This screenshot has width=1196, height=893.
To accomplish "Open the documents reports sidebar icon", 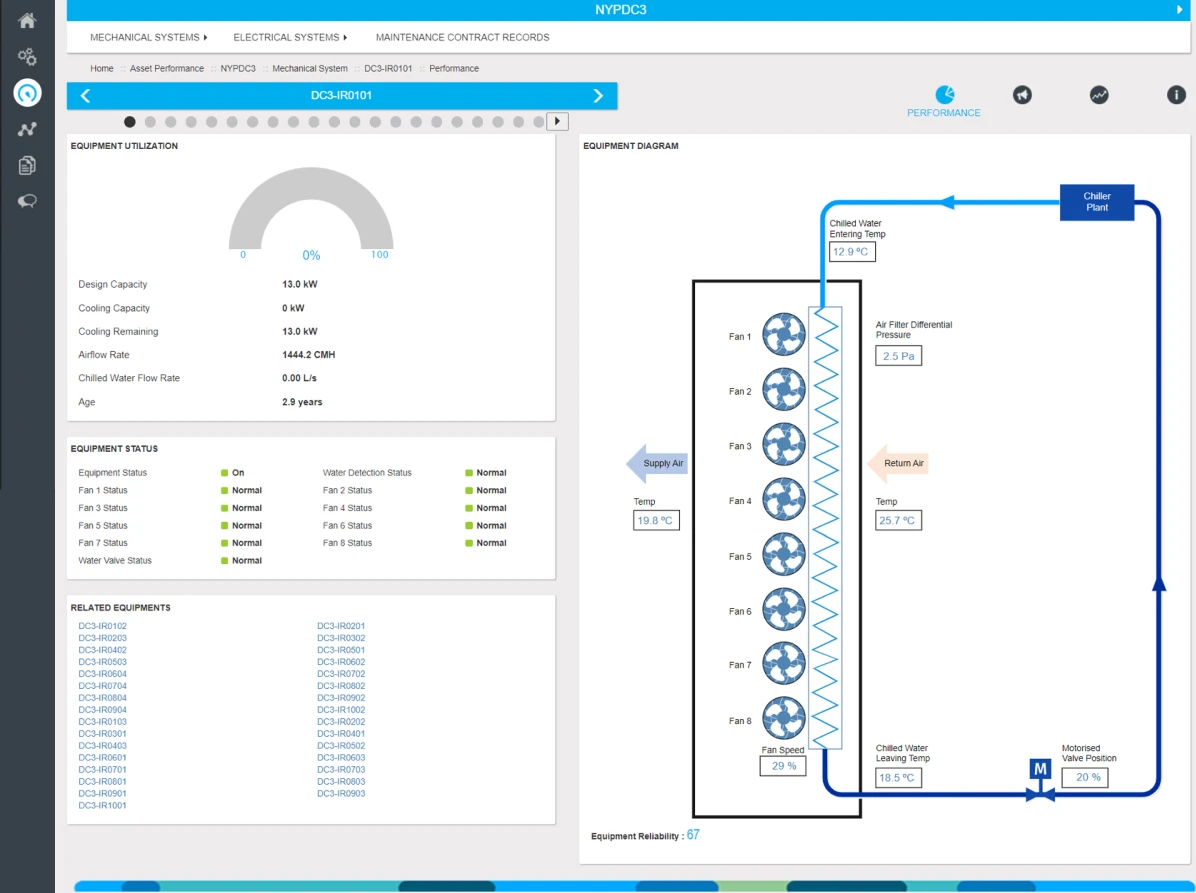I will (x=27, y=165).
